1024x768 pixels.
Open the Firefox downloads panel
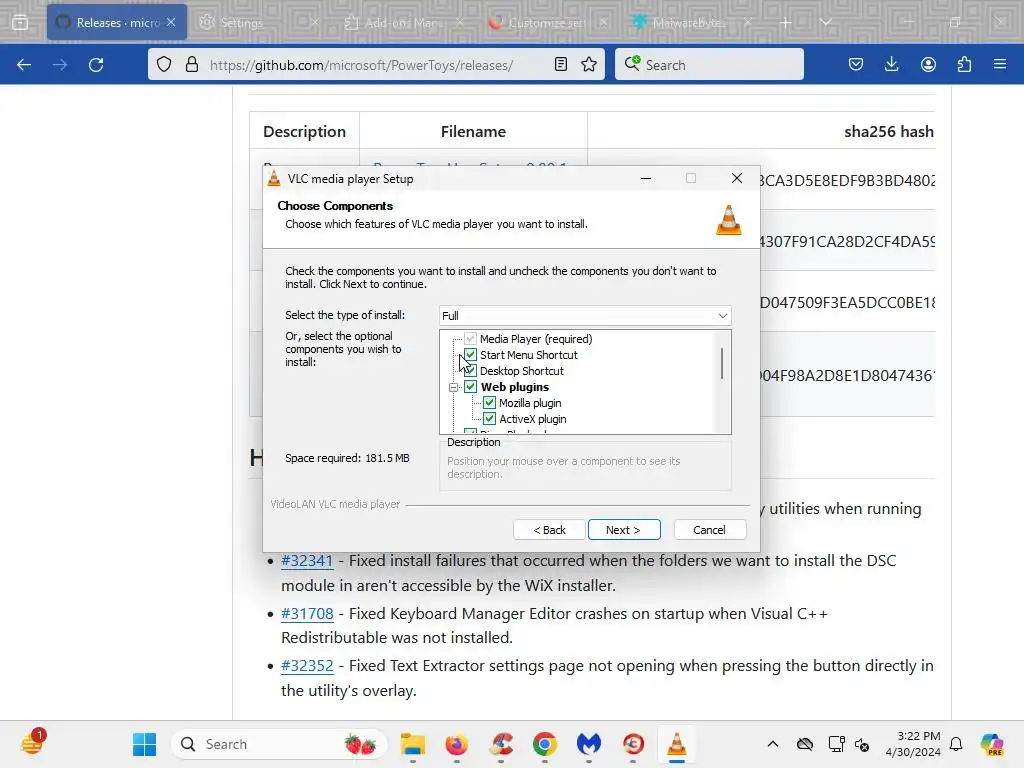coord(891,64)
